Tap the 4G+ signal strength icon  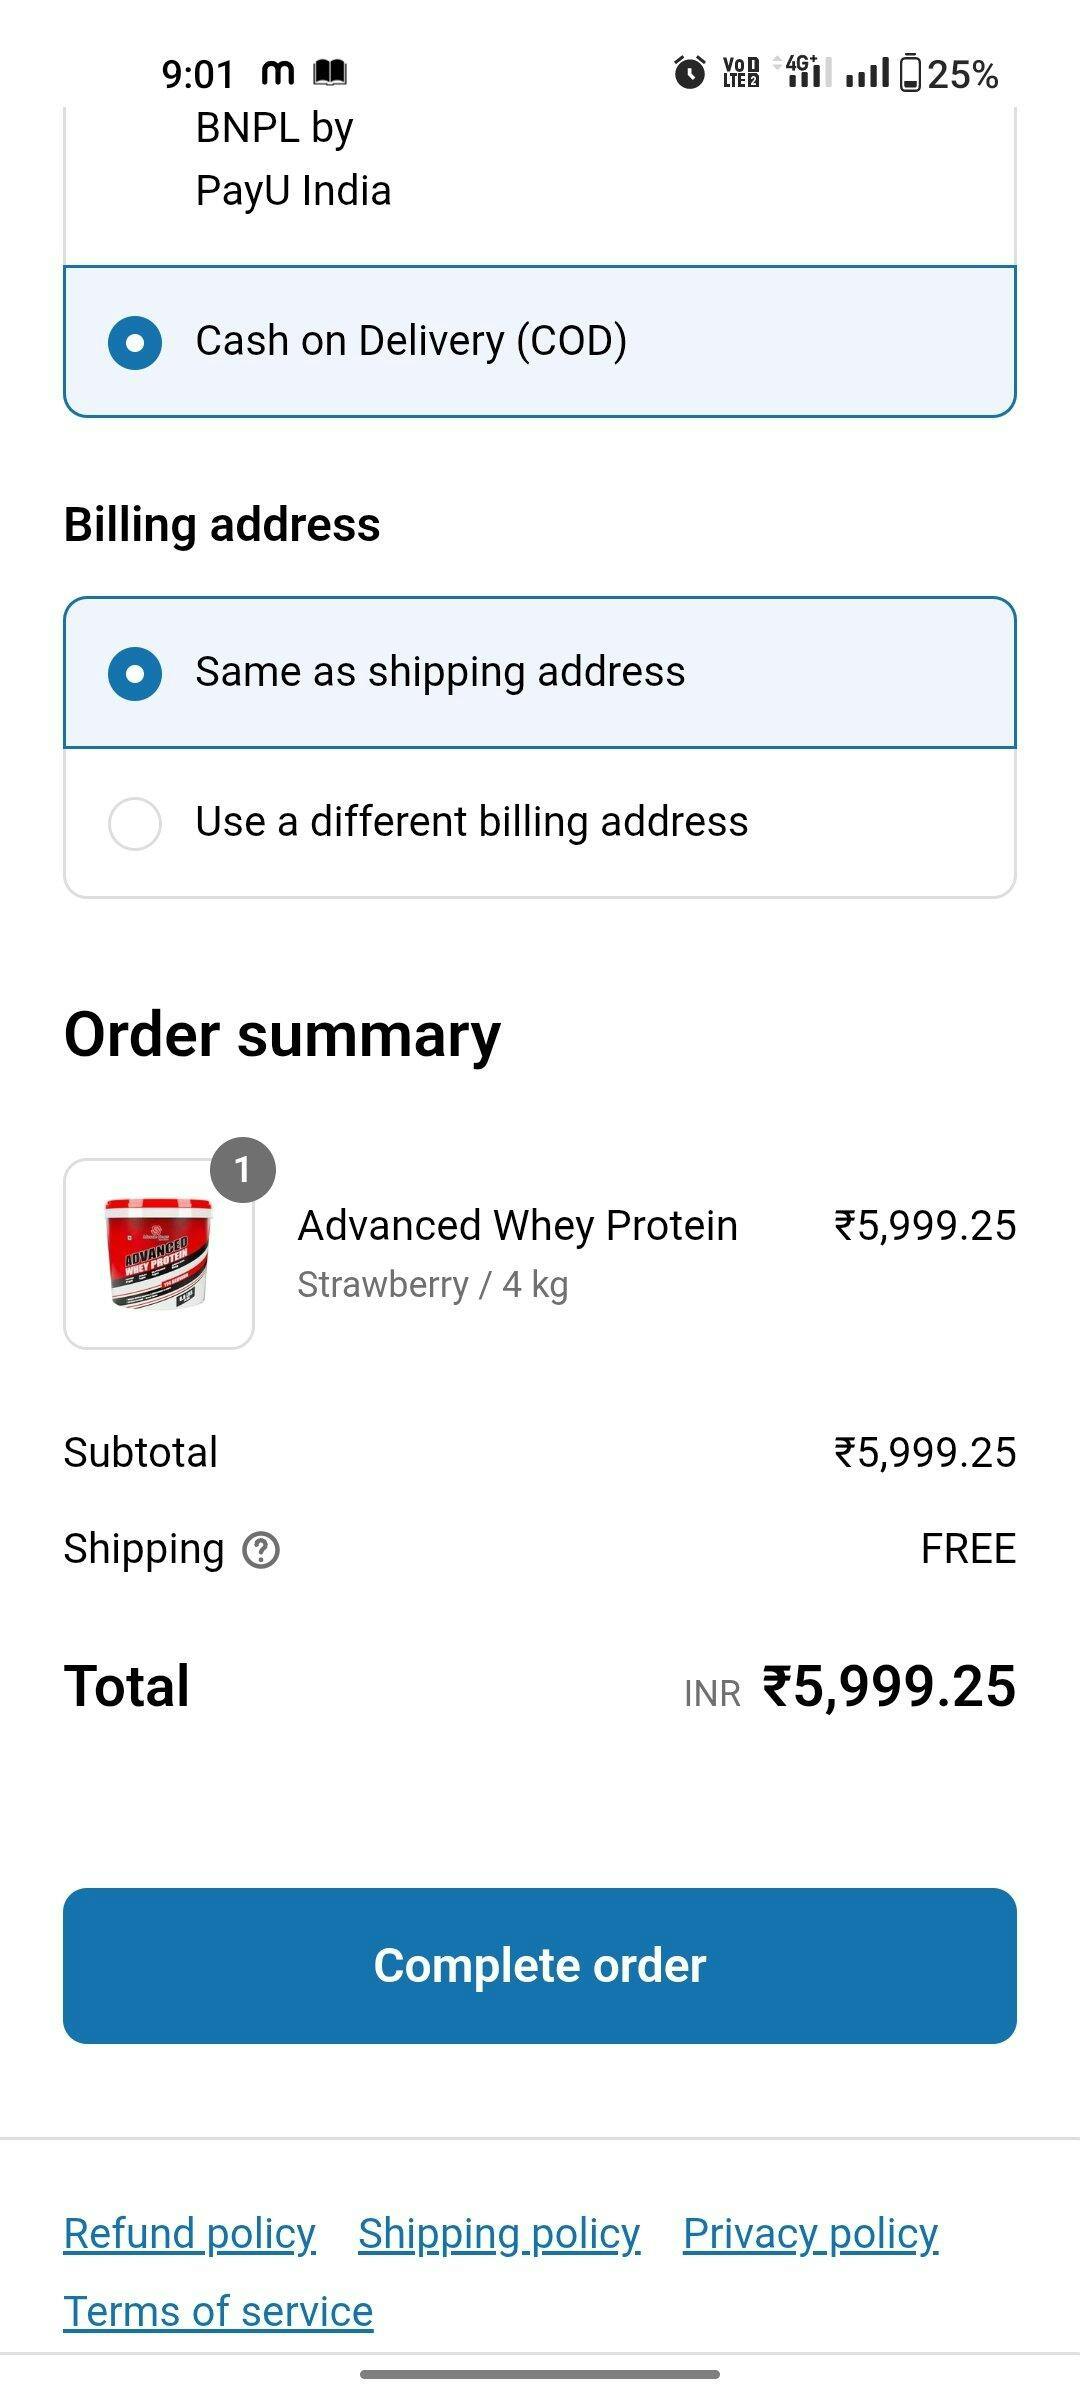803,71
